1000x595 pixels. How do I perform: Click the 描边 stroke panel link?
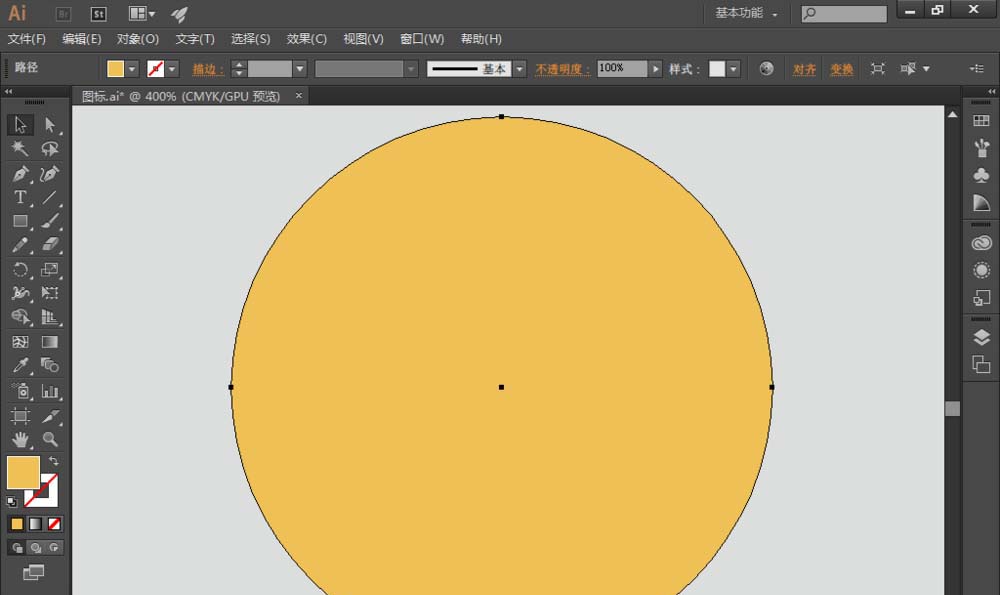click(208, 69)
